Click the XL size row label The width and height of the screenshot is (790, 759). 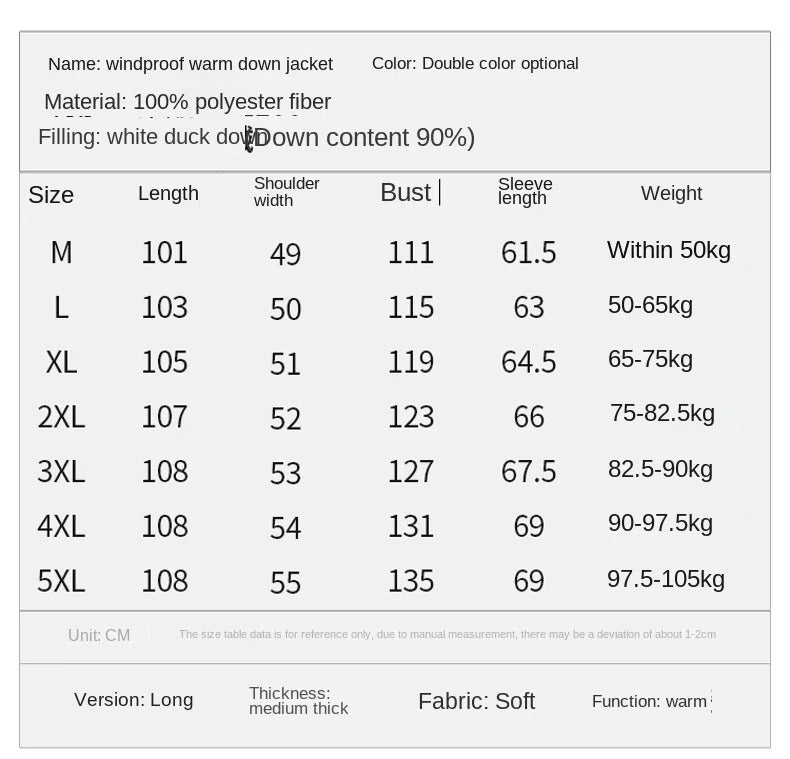pyautogui.click(x=61, y=362)
